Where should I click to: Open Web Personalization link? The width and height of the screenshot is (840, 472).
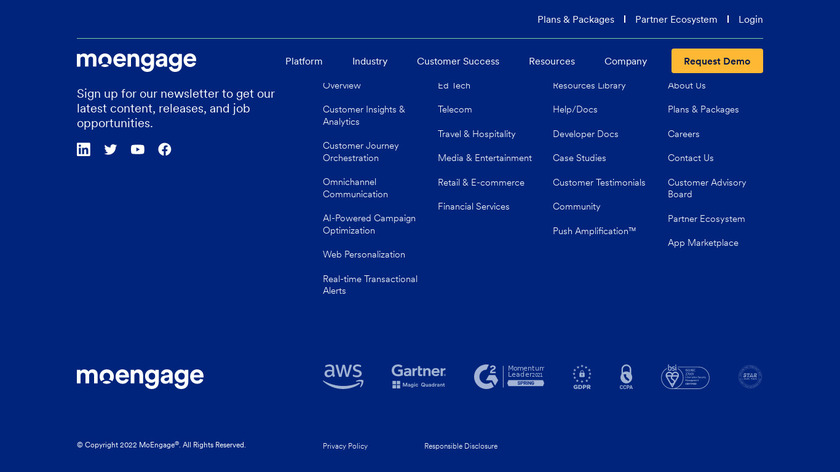tap(364, 255)
